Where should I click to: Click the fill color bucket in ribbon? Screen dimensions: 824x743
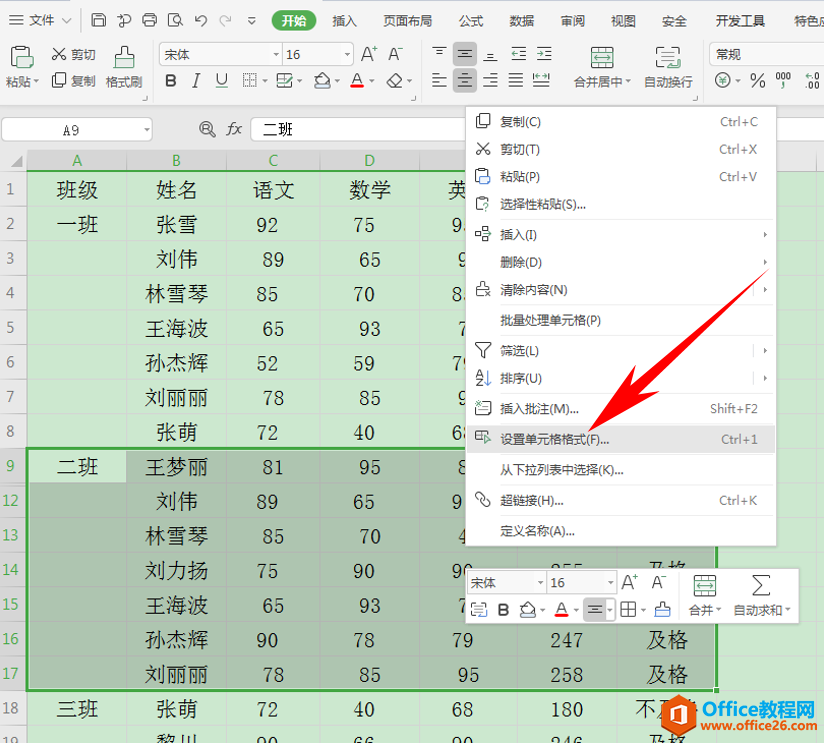322,81
